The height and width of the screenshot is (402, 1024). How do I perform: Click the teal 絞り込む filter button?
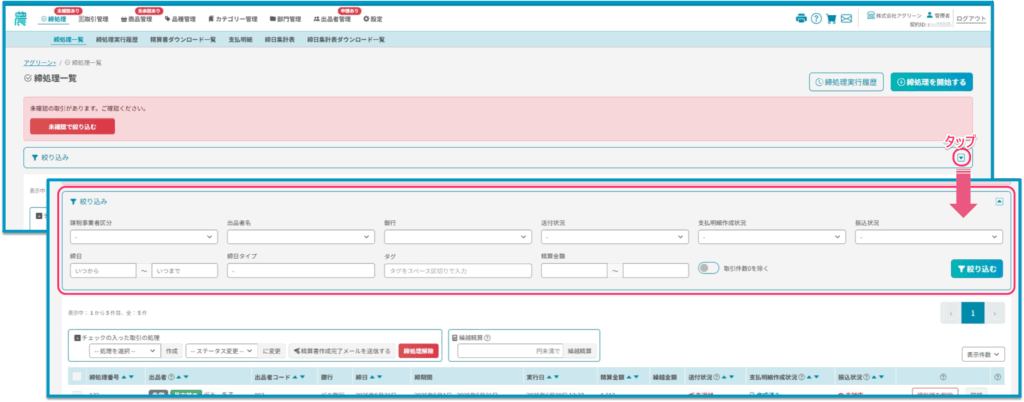coord(976,269)
